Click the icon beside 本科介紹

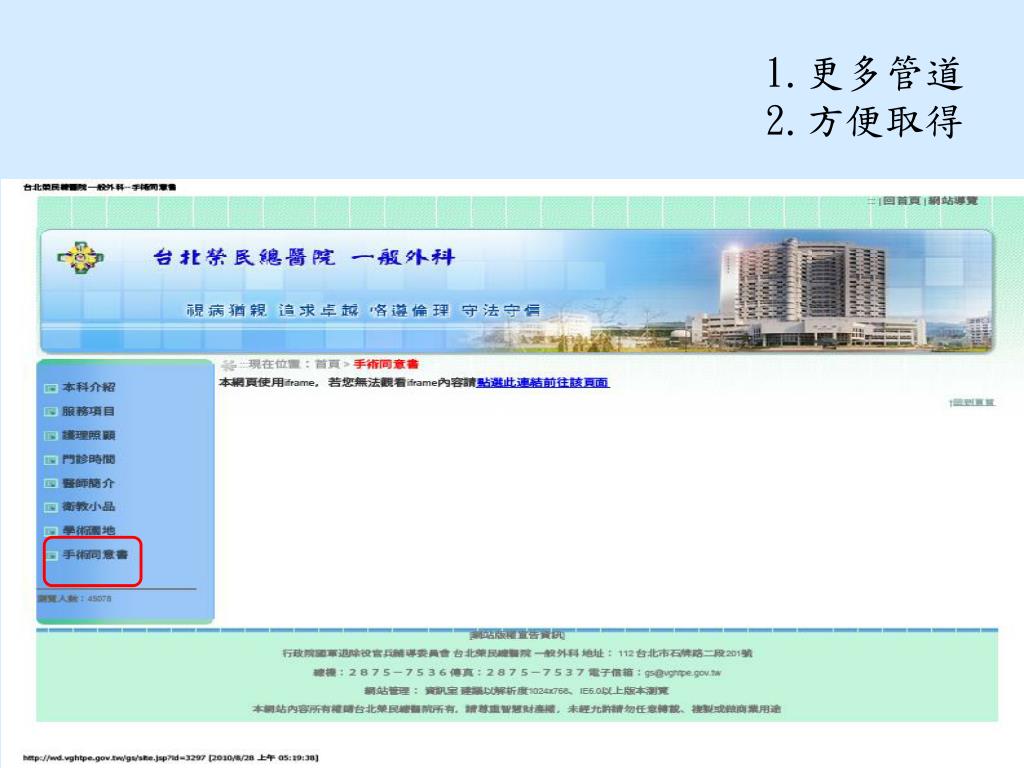(51, 388)
